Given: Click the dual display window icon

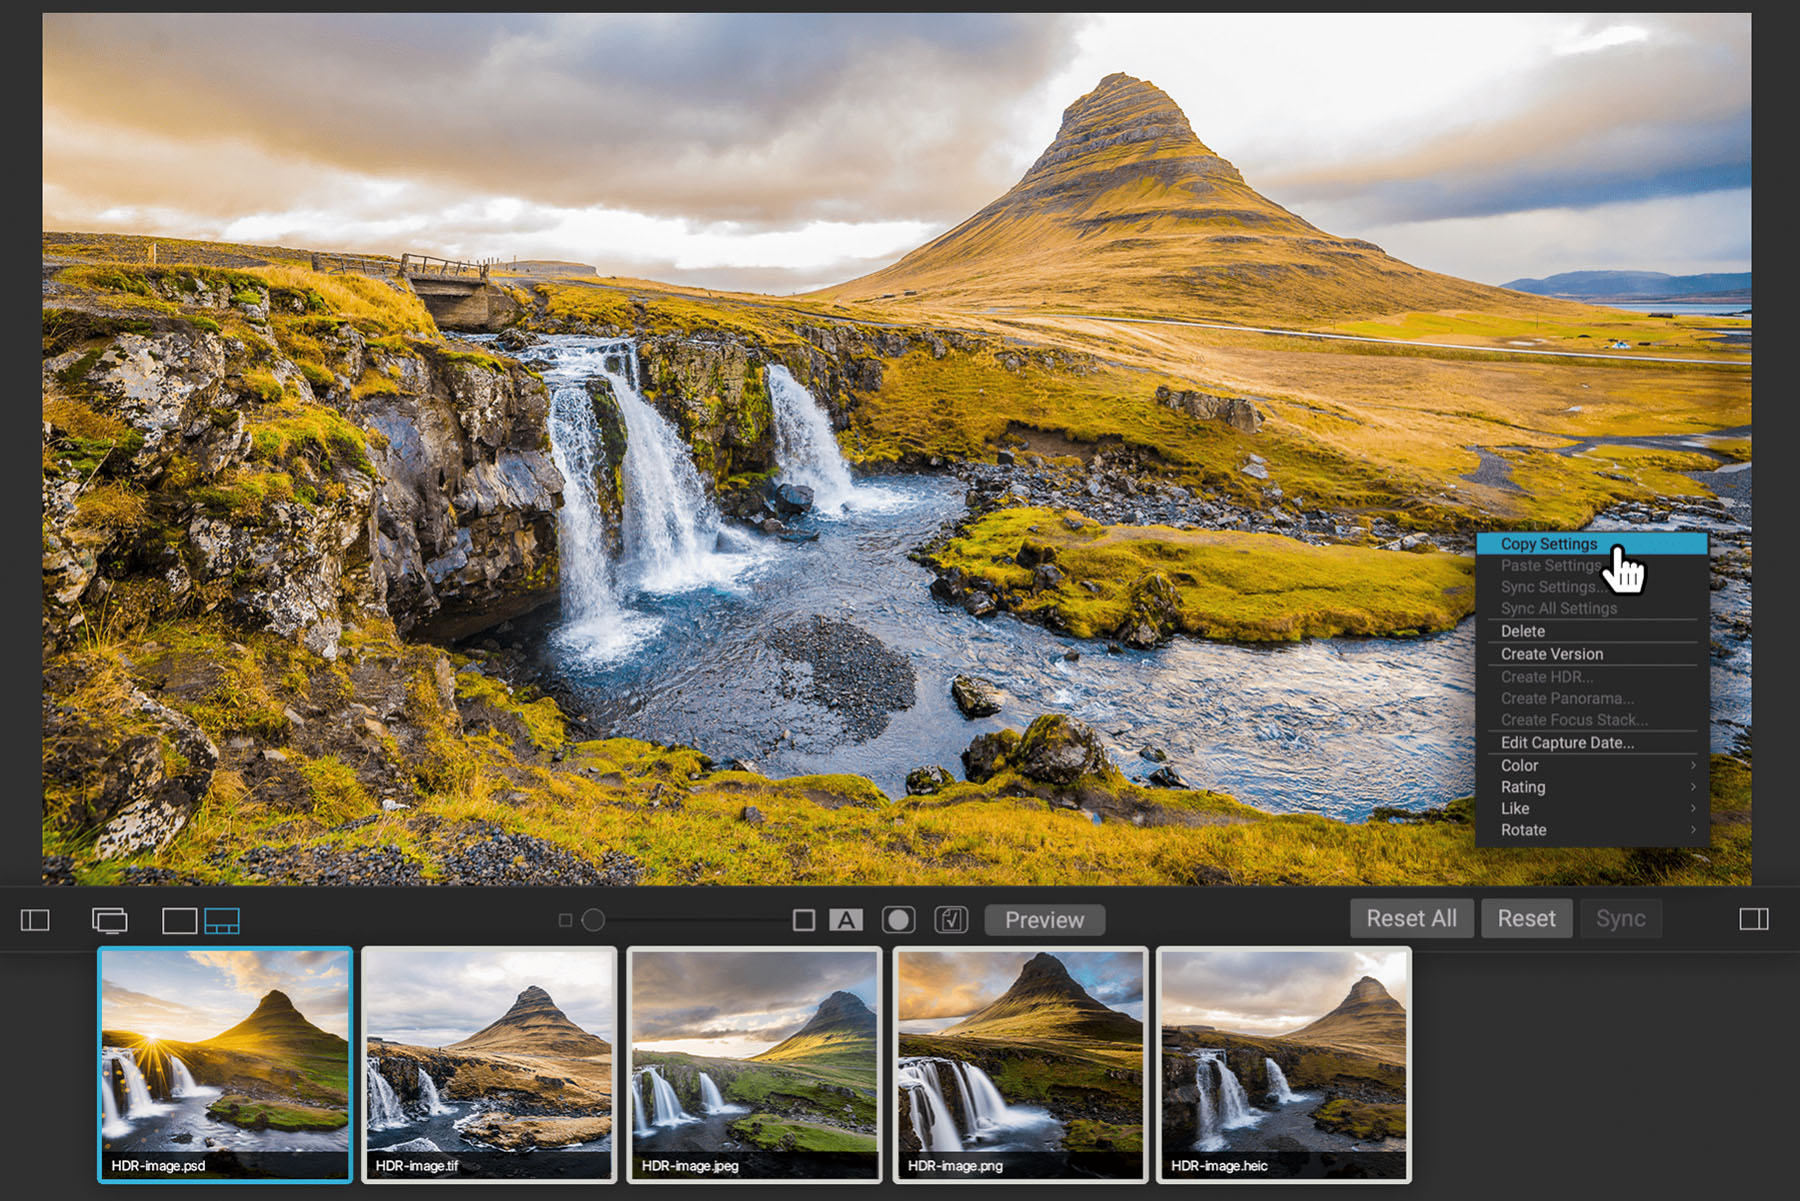Looking at the screenshot, I should pos(110,920).
